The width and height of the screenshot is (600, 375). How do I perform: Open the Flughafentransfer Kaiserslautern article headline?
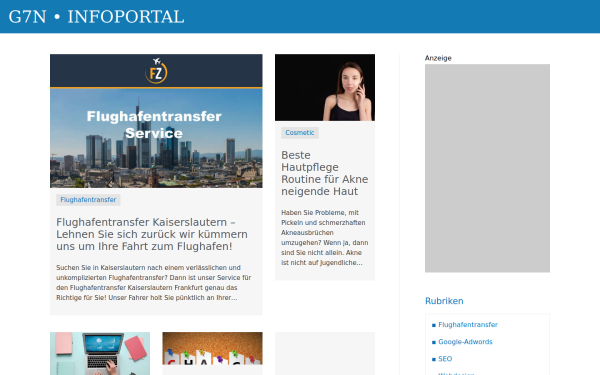152,234
